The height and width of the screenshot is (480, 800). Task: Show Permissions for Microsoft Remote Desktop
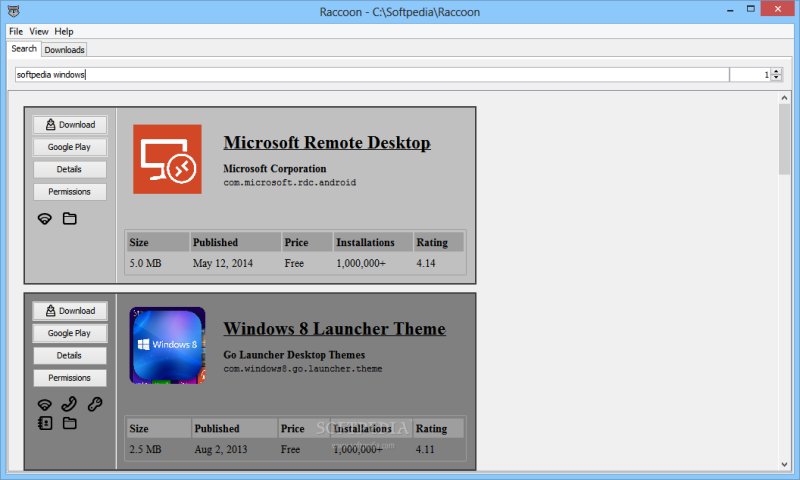point(70,192)
